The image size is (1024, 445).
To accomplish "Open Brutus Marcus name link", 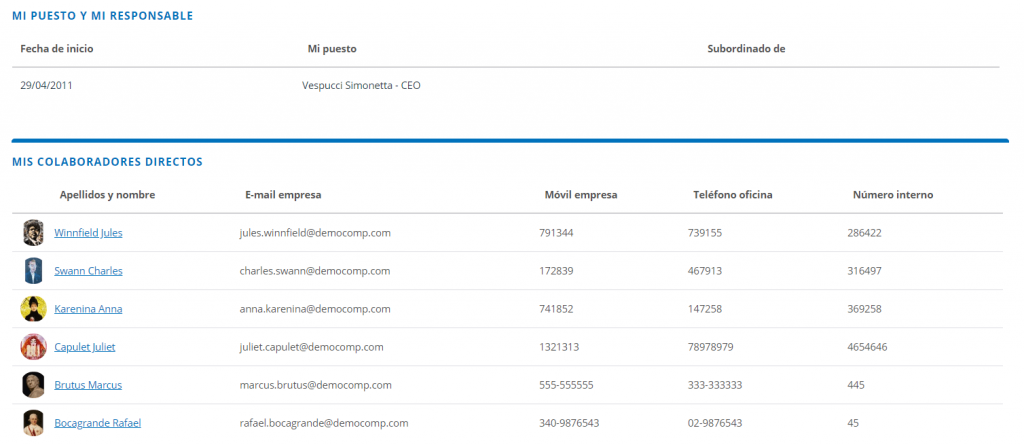I will pyautogui.click(x=88, y=385).
